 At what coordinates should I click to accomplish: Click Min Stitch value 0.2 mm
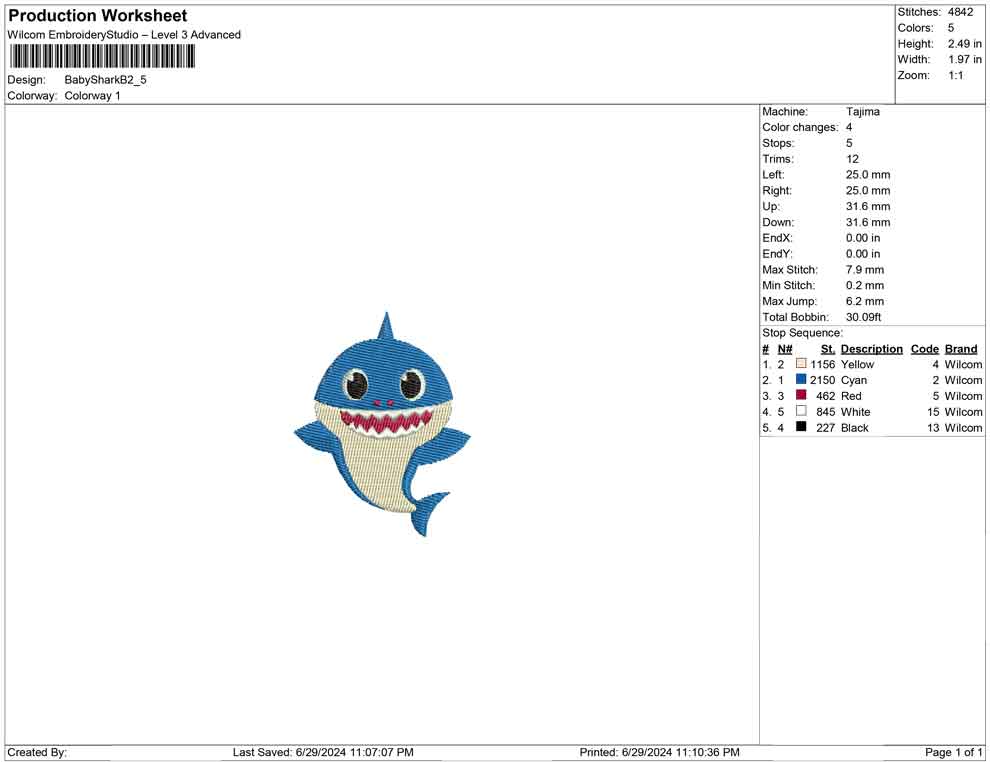865,285
